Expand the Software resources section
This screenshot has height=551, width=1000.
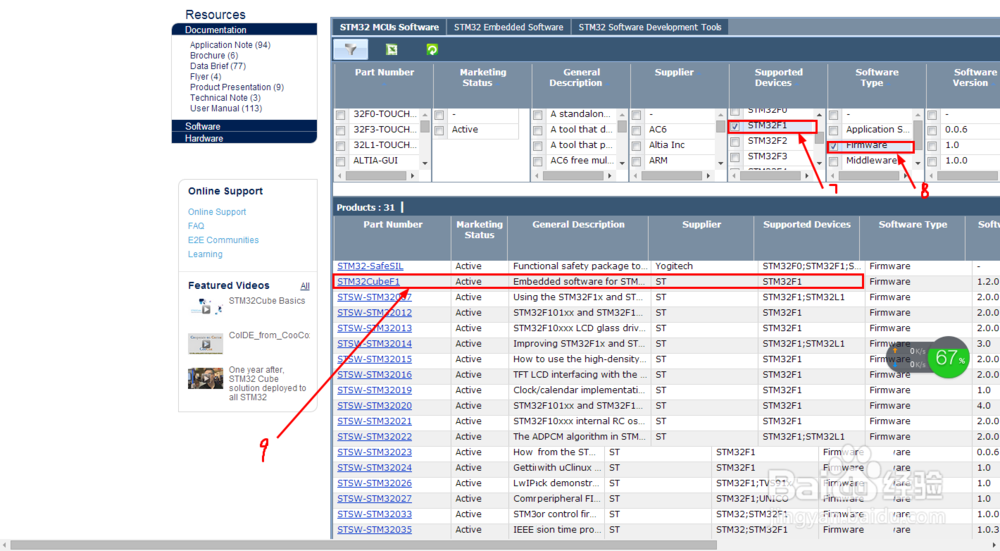244,126
